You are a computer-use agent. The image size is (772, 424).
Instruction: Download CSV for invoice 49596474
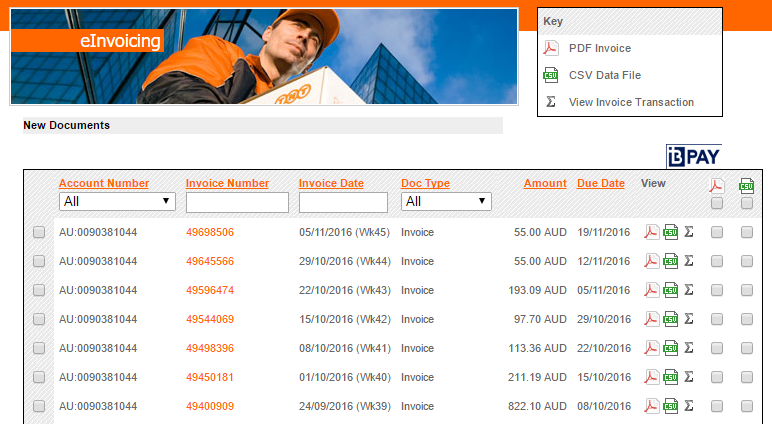click(671, 290)
